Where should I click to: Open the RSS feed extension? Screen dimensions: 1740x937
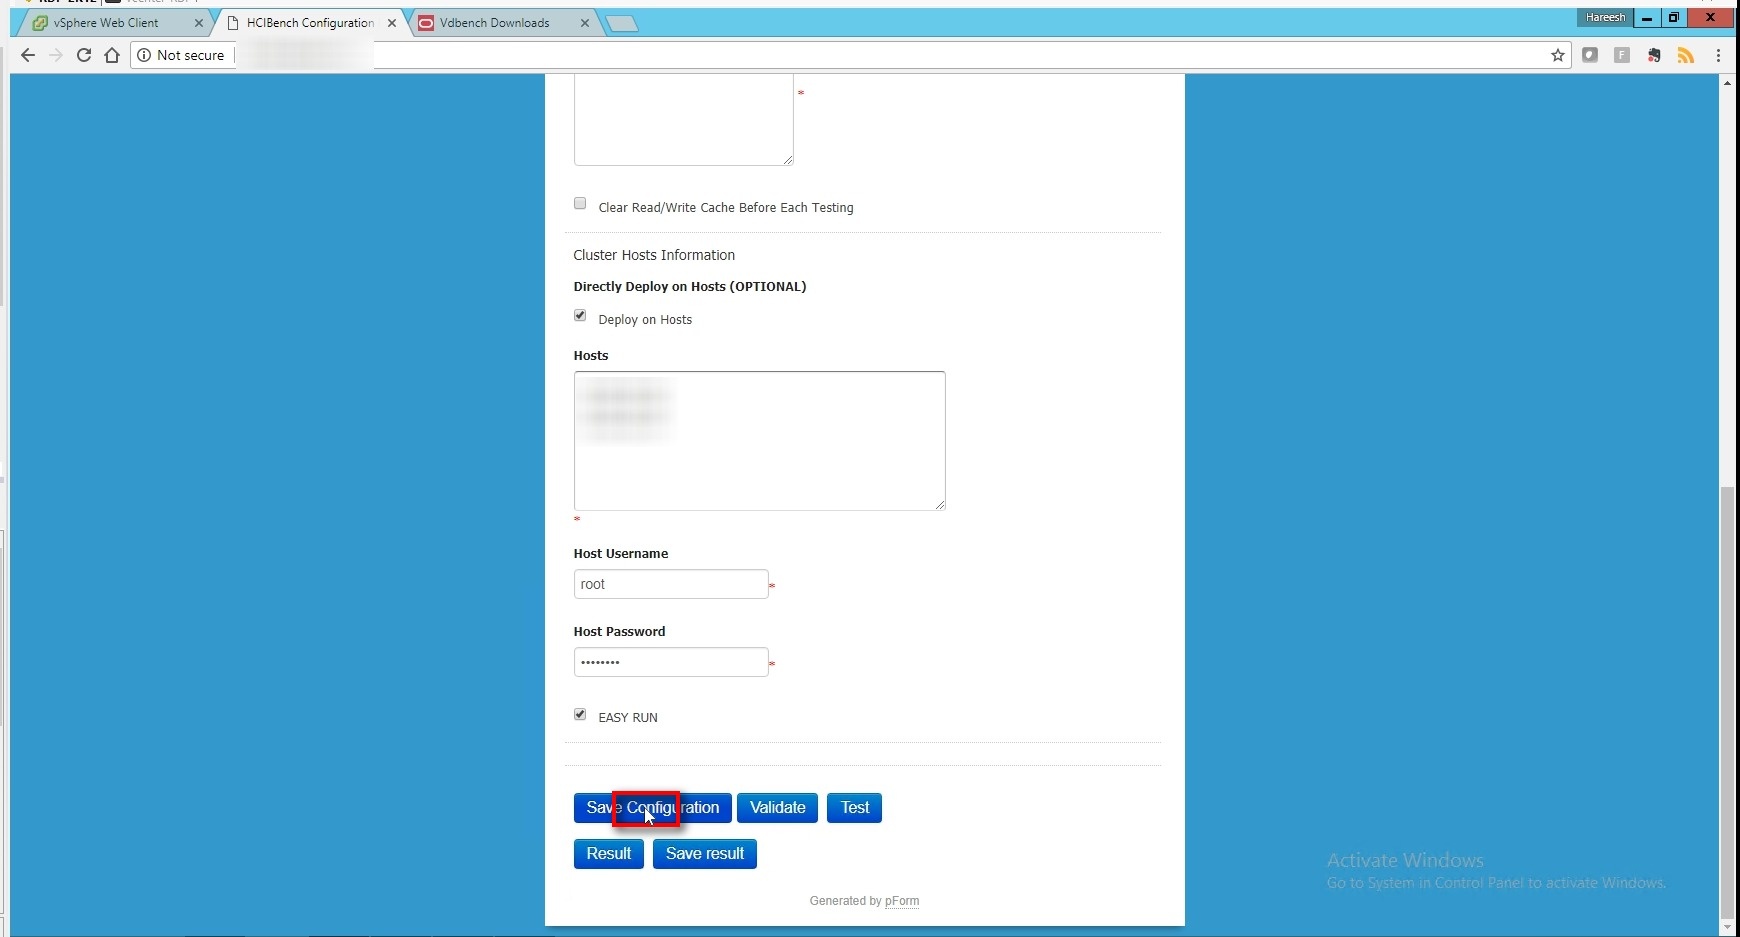(1686, 55)
